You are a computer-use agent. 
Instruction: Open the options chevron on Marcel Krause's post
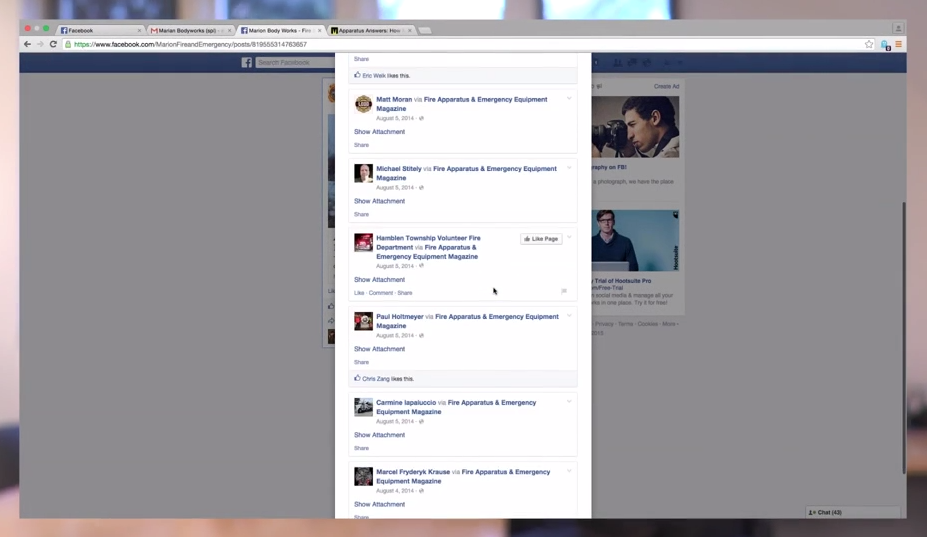point(569,471)
